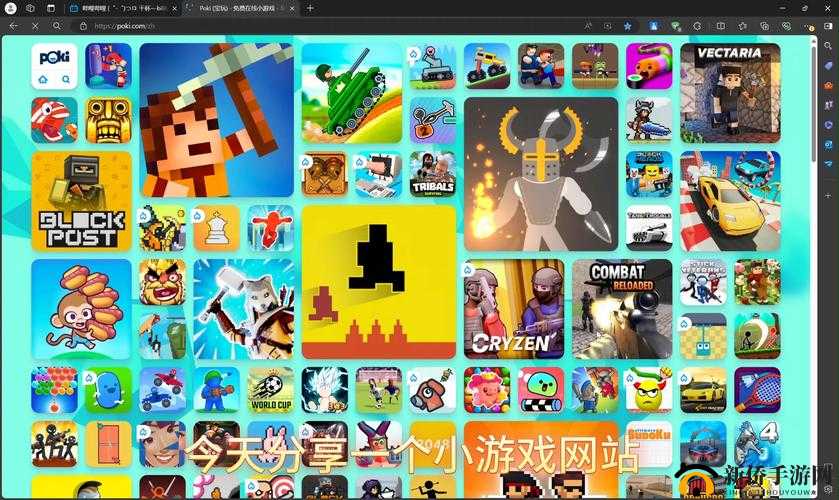Open the chess game icon
The height and width of the screenshot is (500, 839).
tap(216, 228)
